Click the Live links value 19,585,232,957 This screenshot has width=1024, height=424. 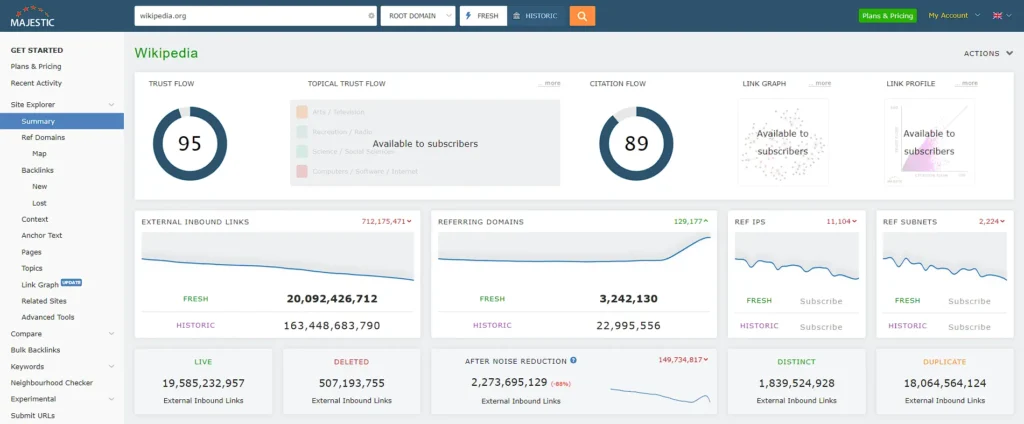tap(203, 383)
